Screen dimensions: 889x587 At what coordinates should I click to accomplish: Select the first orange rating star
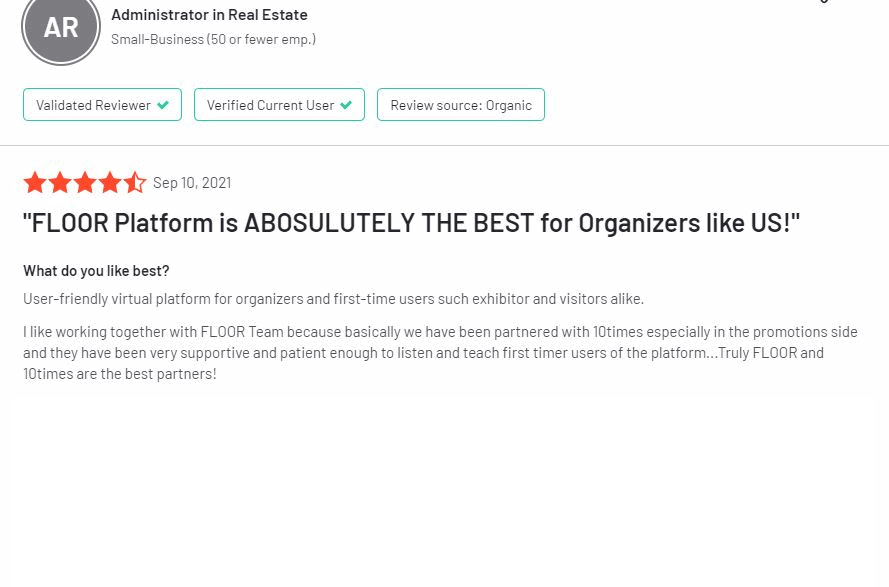click(35, 183)
